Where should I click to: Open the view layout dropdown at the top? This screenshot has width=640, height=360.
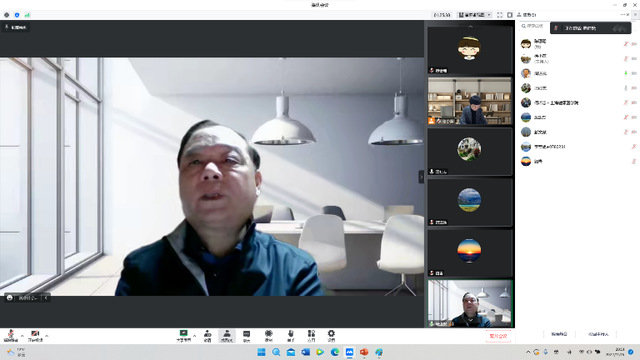point(475,15)
